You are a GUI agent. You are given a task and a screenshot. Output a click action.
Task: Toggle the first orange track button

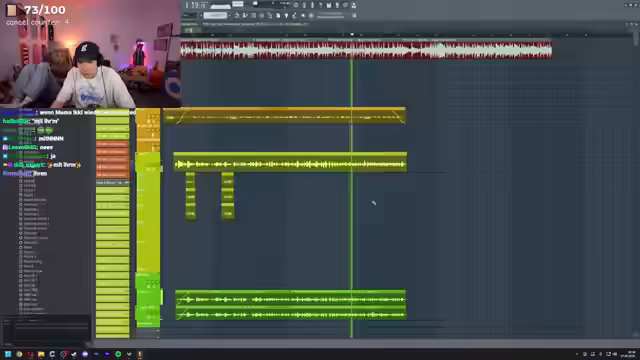(112, 144)
